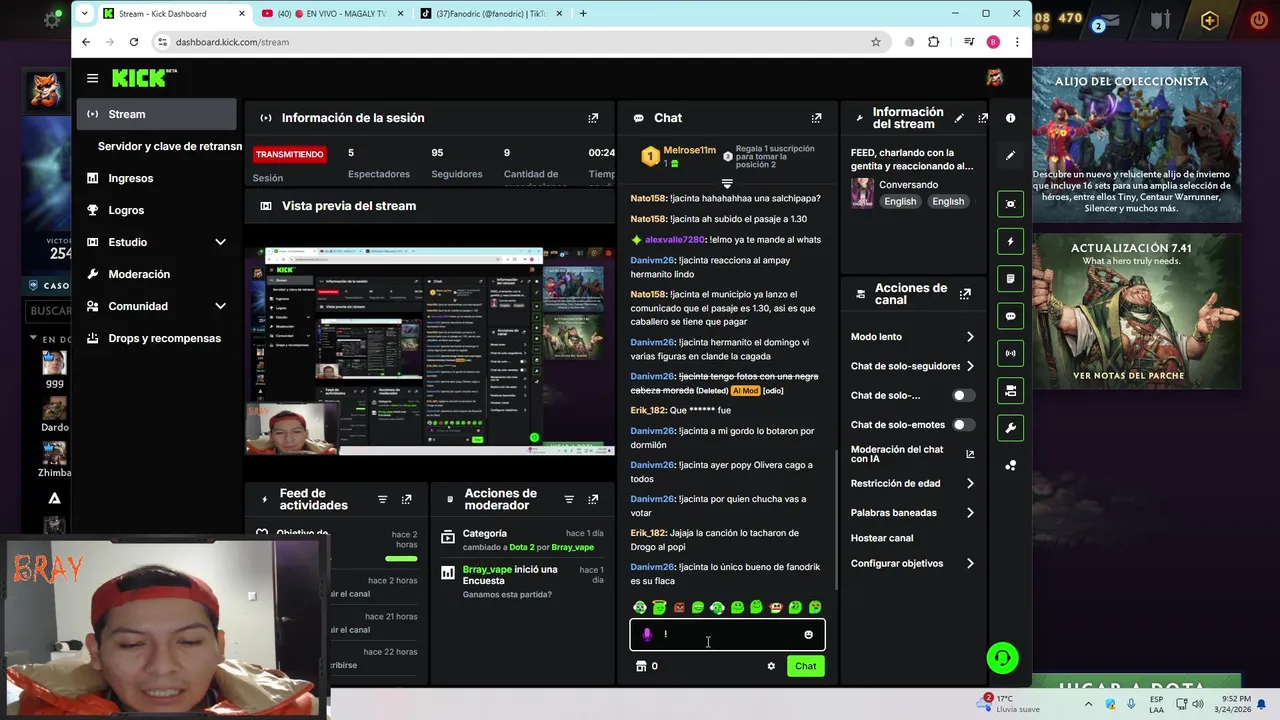This screenshot has height=720, width=1280.
Task: Click the Kick logo
Action: (x=144, y=78)
